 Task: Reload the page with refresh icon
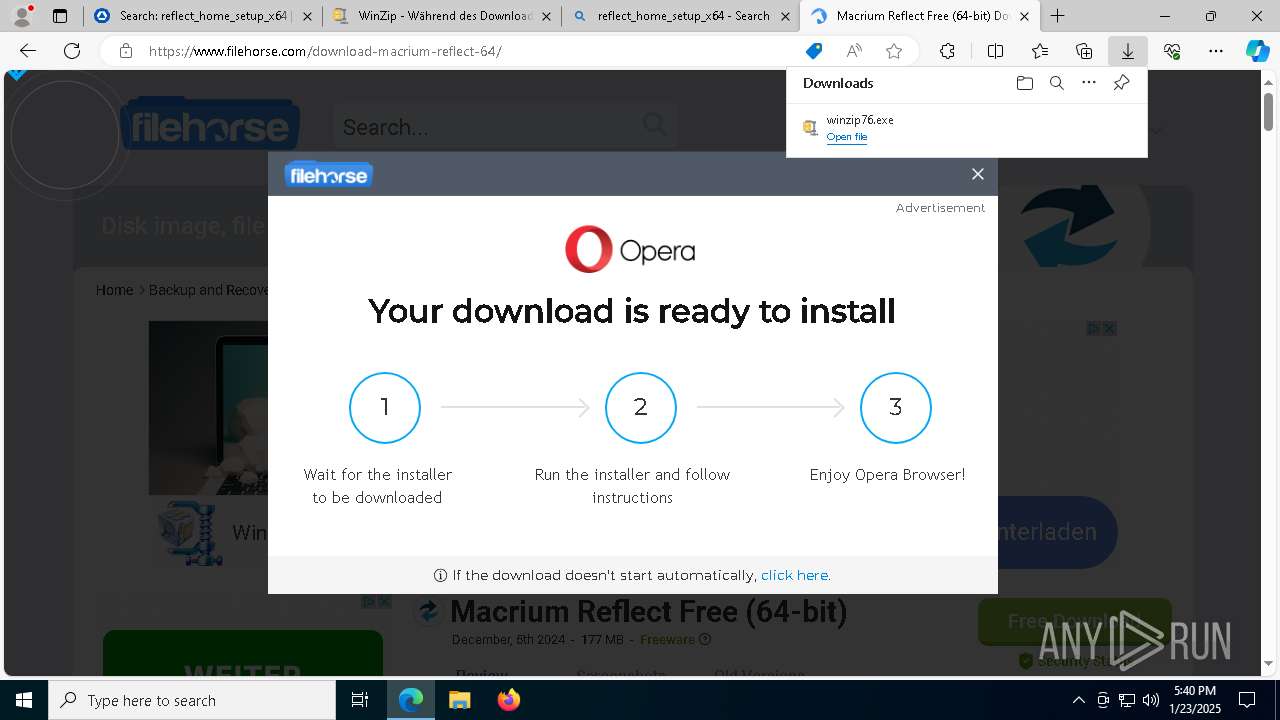tap(72, 51)
